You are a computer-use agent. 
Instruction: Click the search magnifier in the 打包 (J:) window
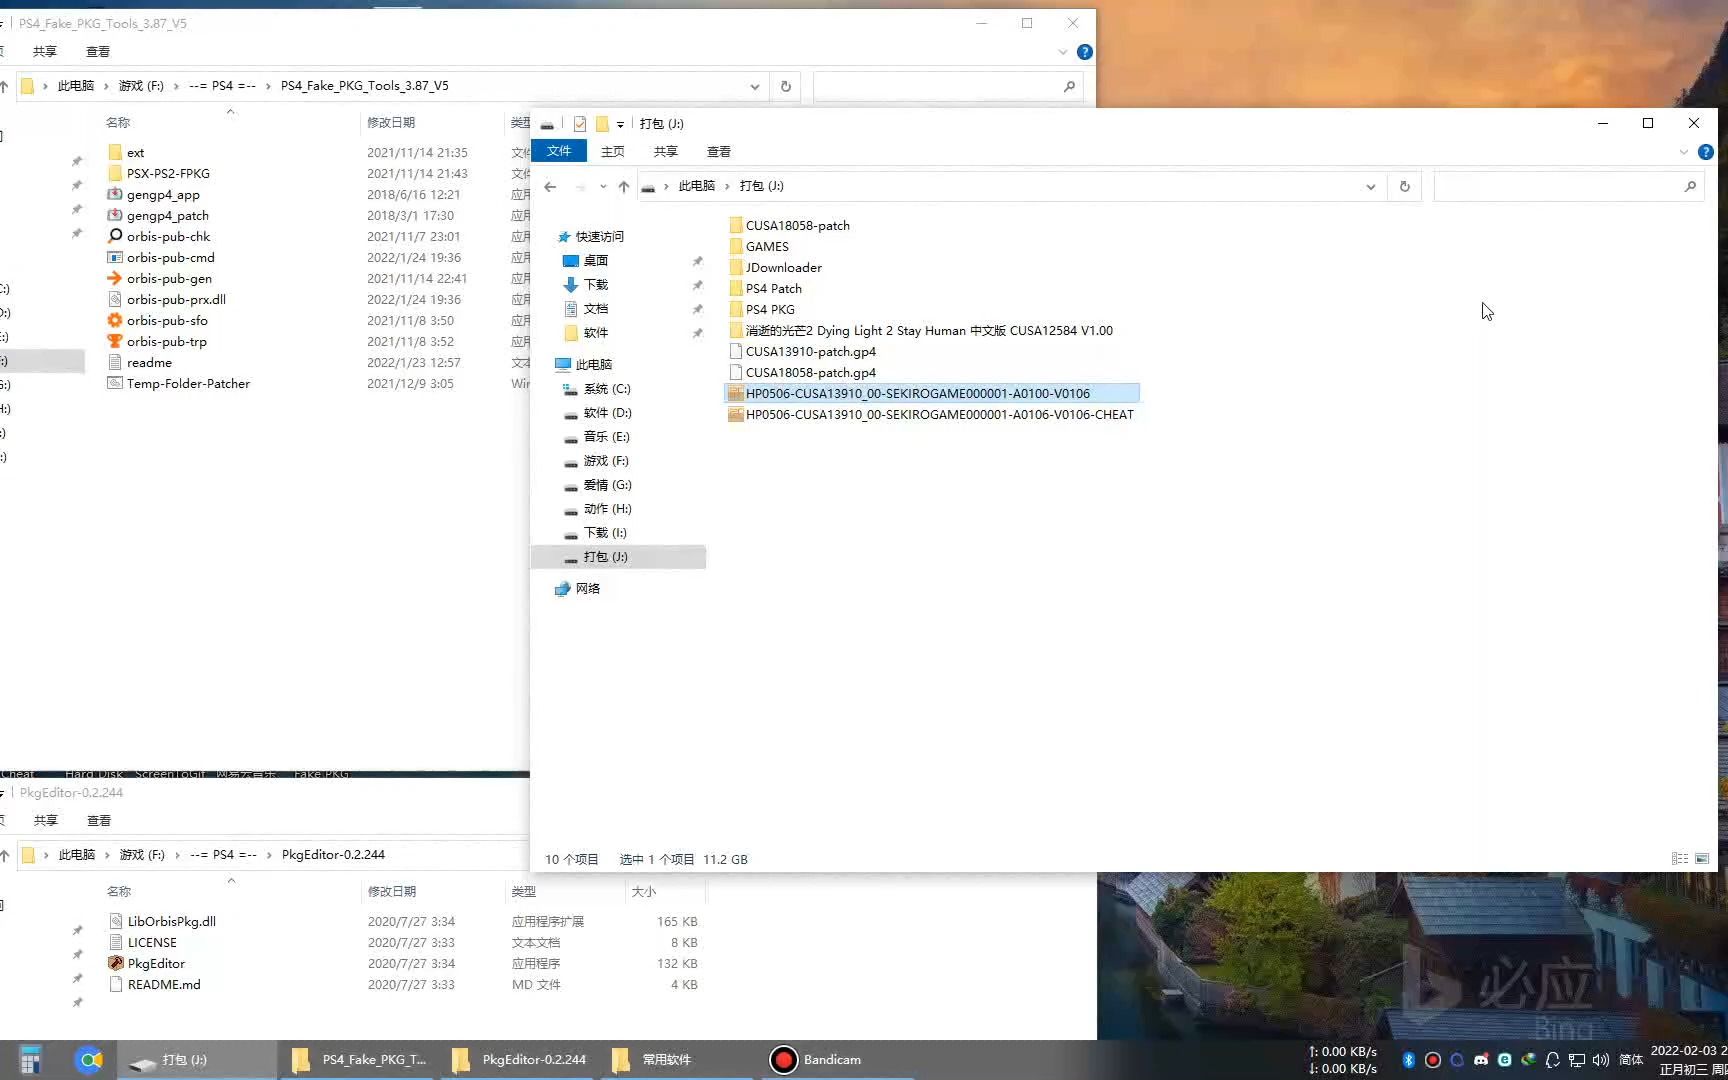pos(1690,186)
